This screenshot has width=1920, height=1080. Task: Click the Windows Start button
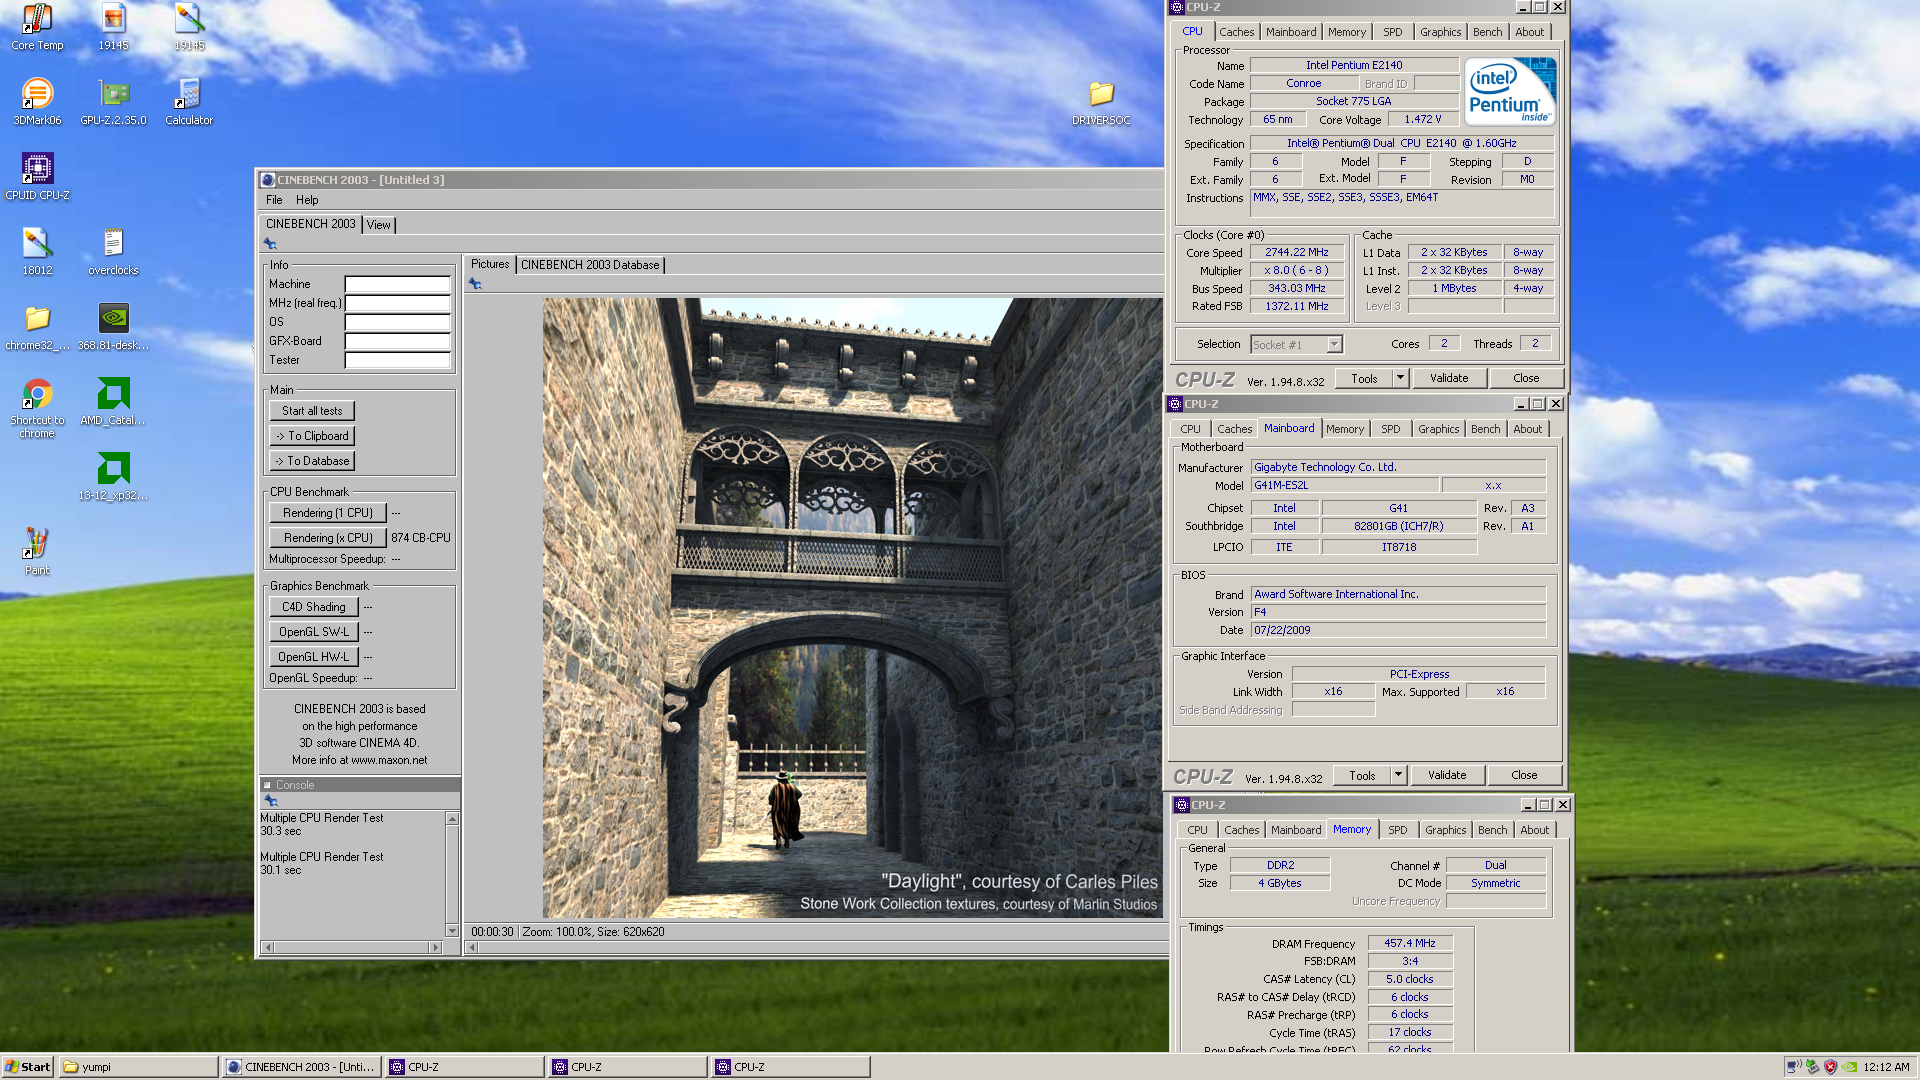click(x=27, y=1067)
